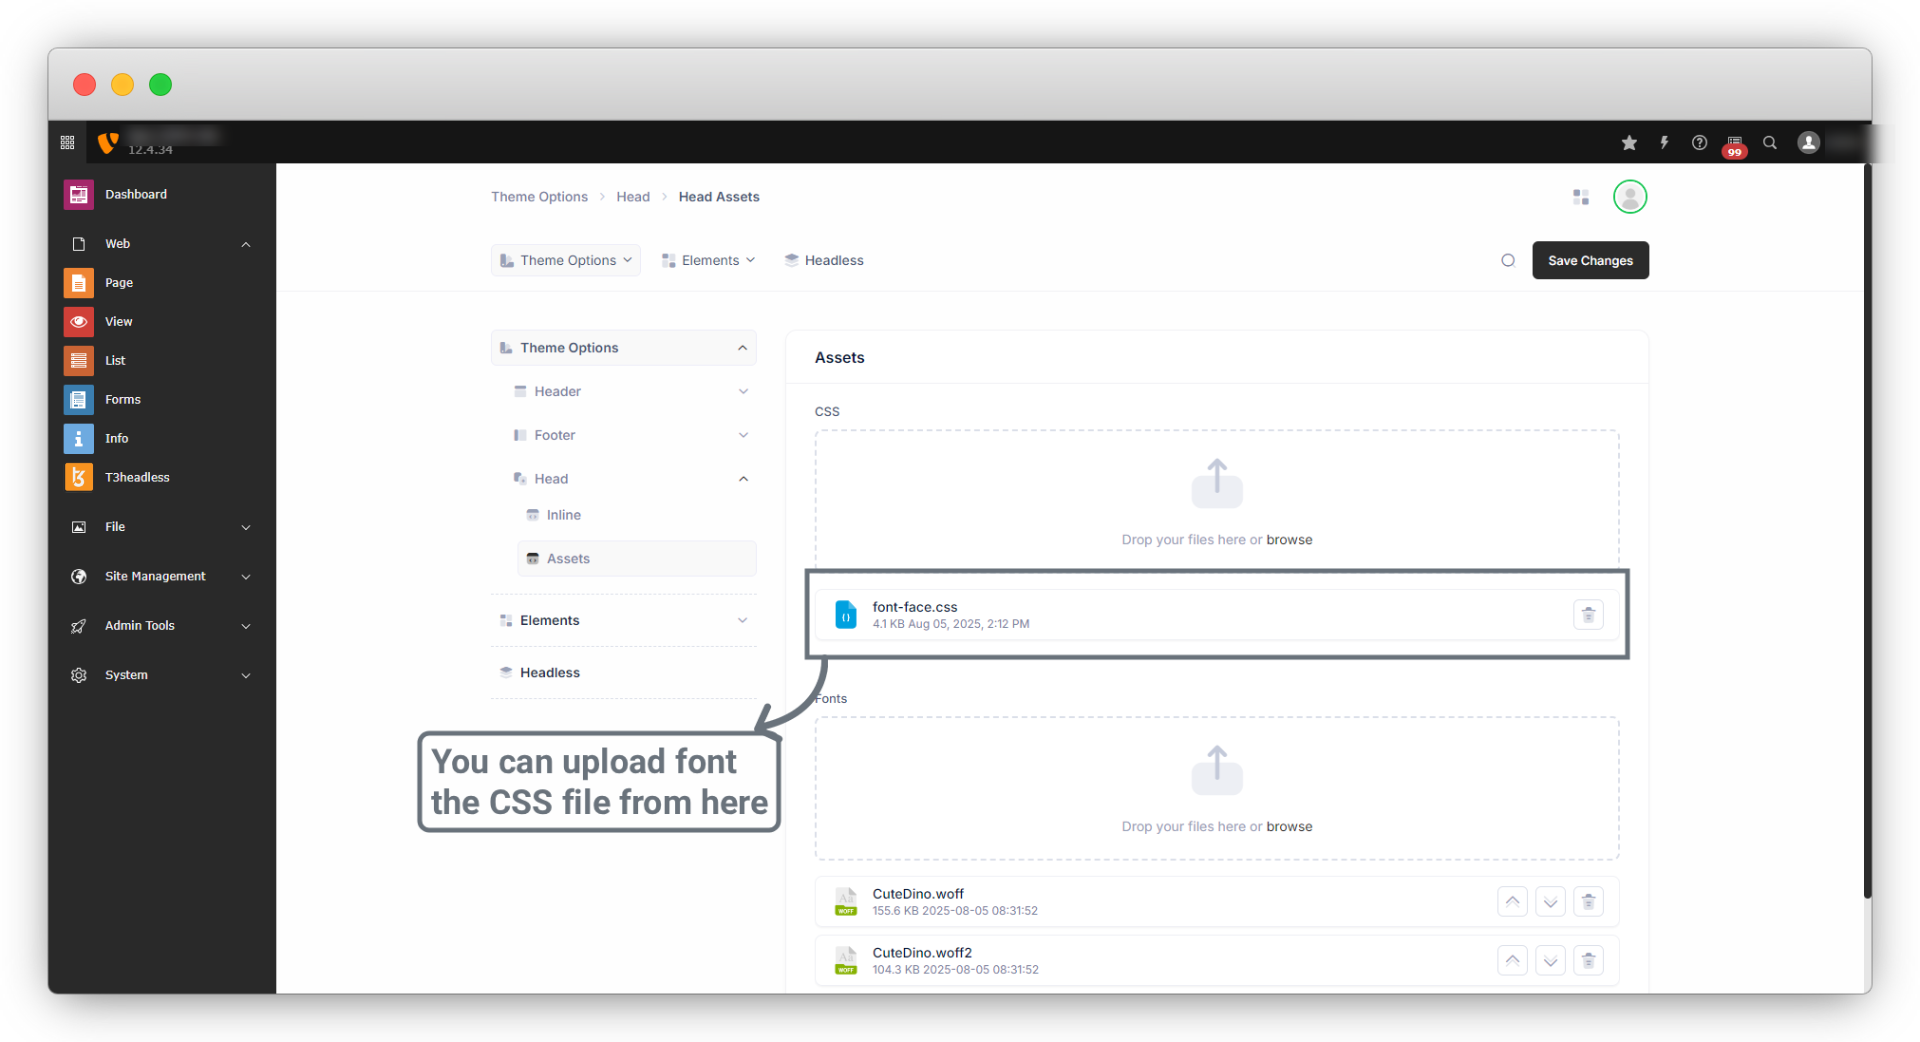Expand the Site Management section
This screenshot has width=1920, height=1042.
point(245,577)
